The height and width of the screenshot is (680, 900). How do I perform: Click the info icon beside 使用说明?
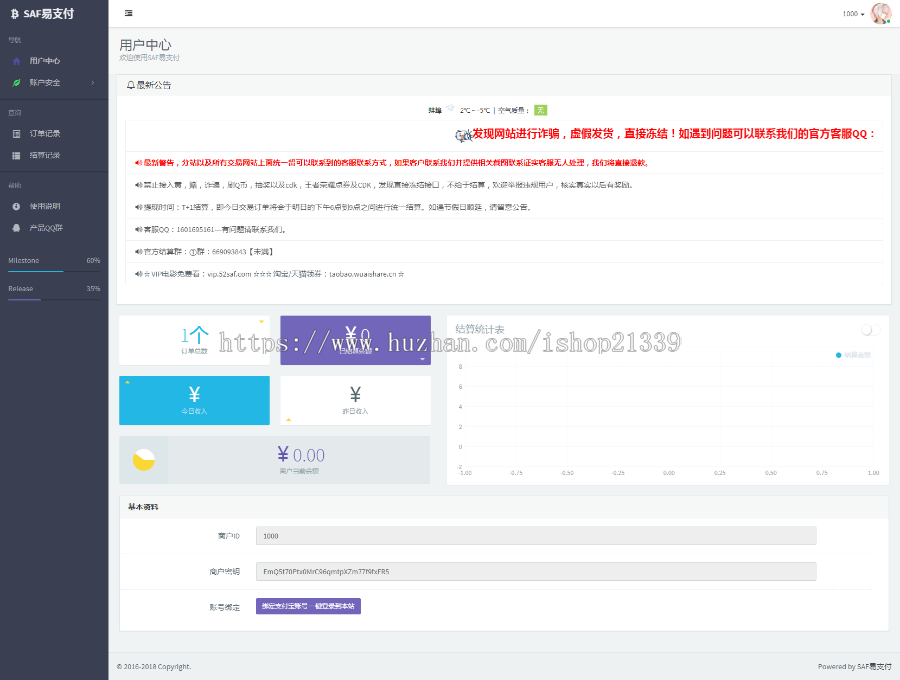pyautogui.click(x=17, y=207)
